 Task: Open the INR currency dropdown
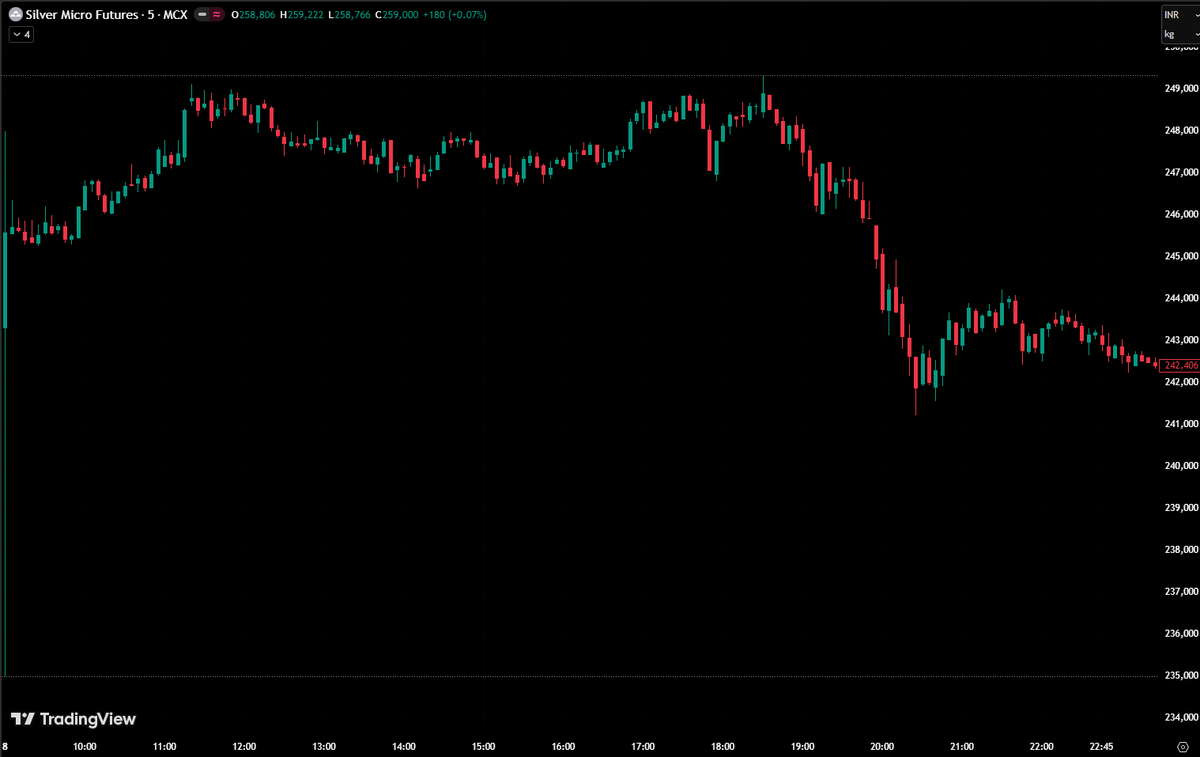1180,15
